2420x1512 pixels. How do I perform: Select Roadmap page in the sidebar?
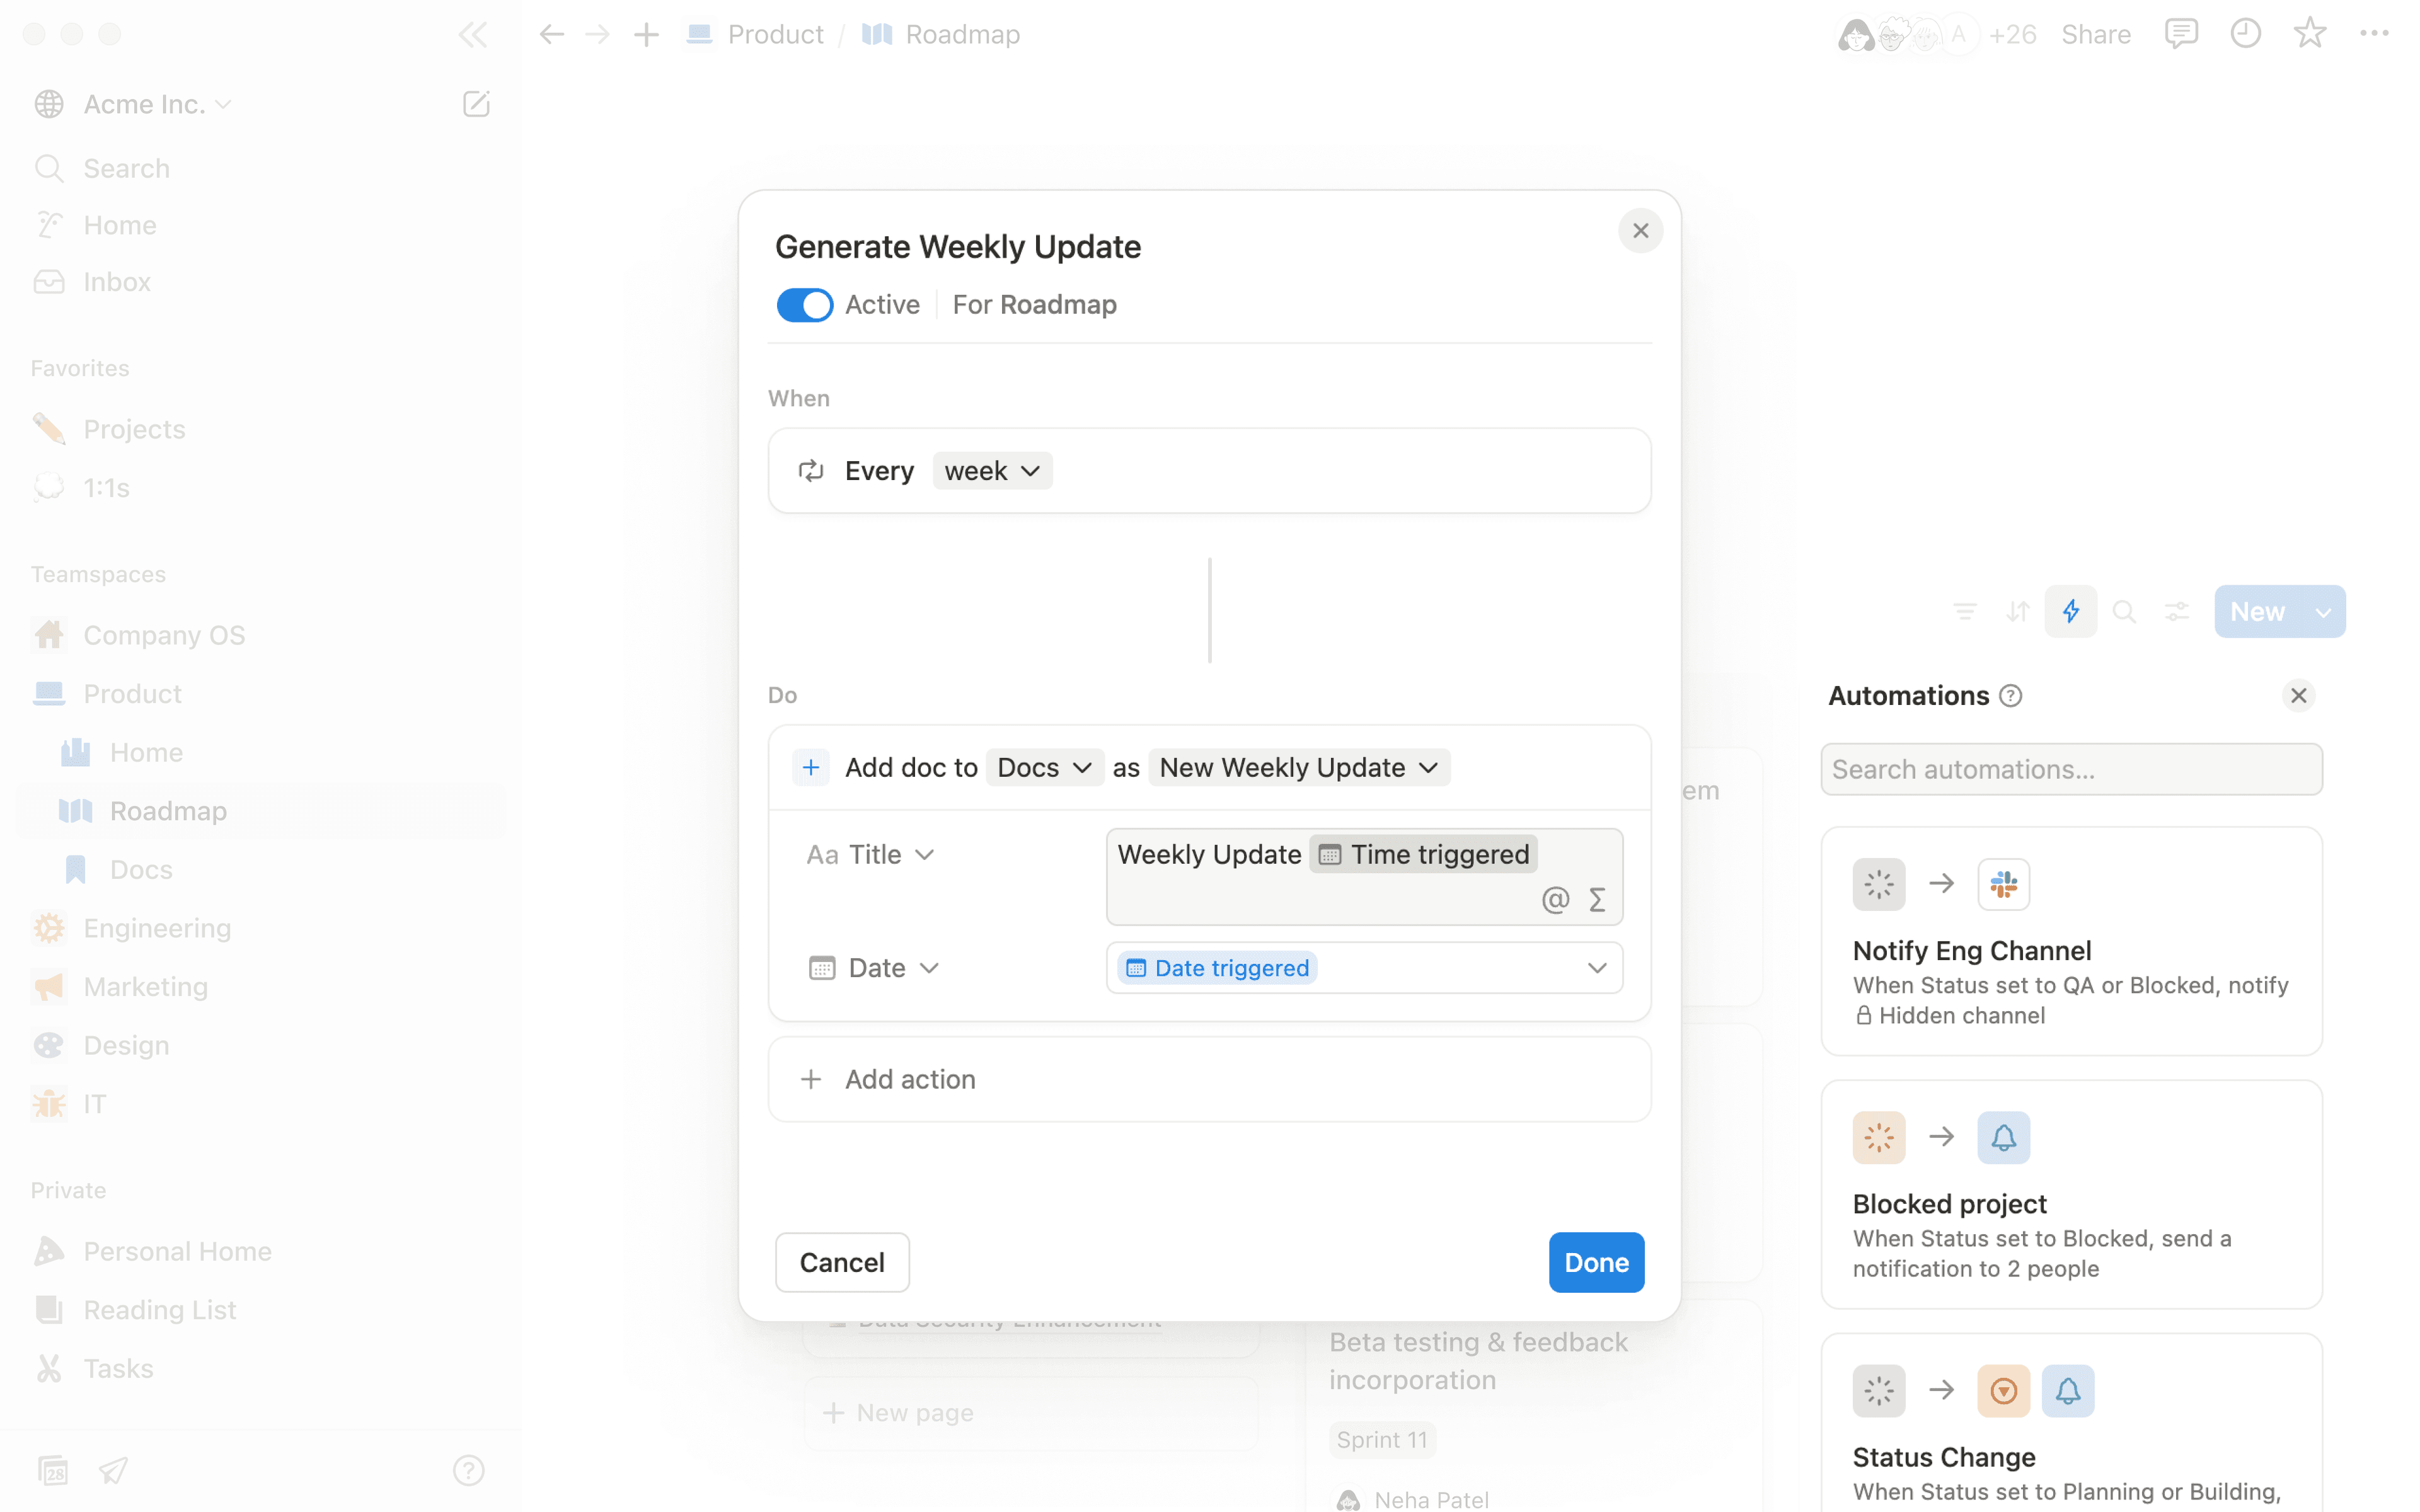coord(260,811)
